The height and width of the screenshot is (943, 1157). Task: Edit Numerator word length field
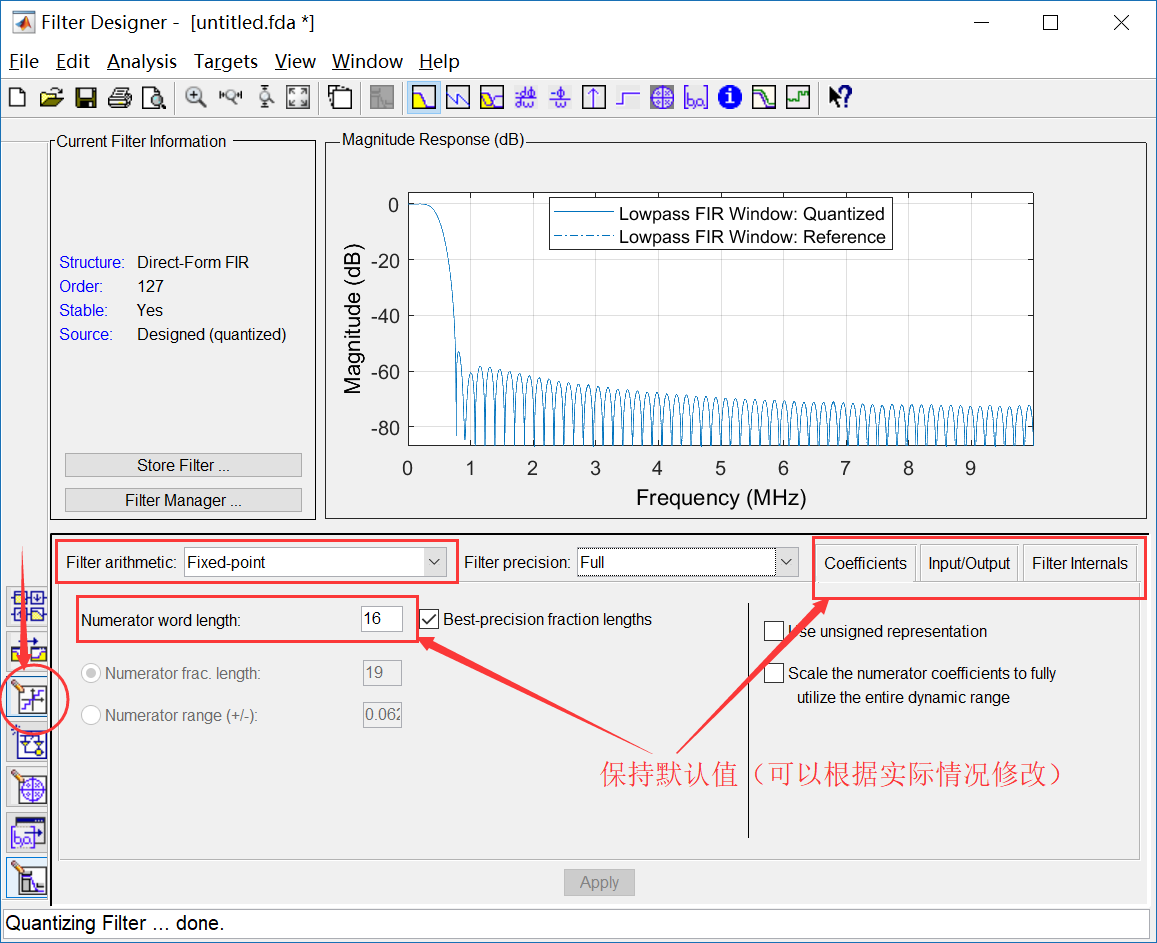point(381,619)
